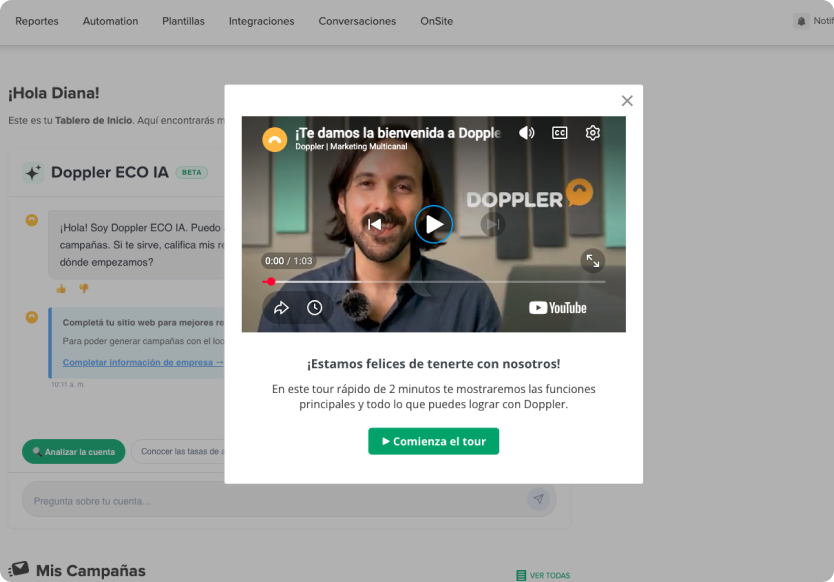Open the Automation menu
Viewport: 834px width, 582px height.
coord(110,21)
